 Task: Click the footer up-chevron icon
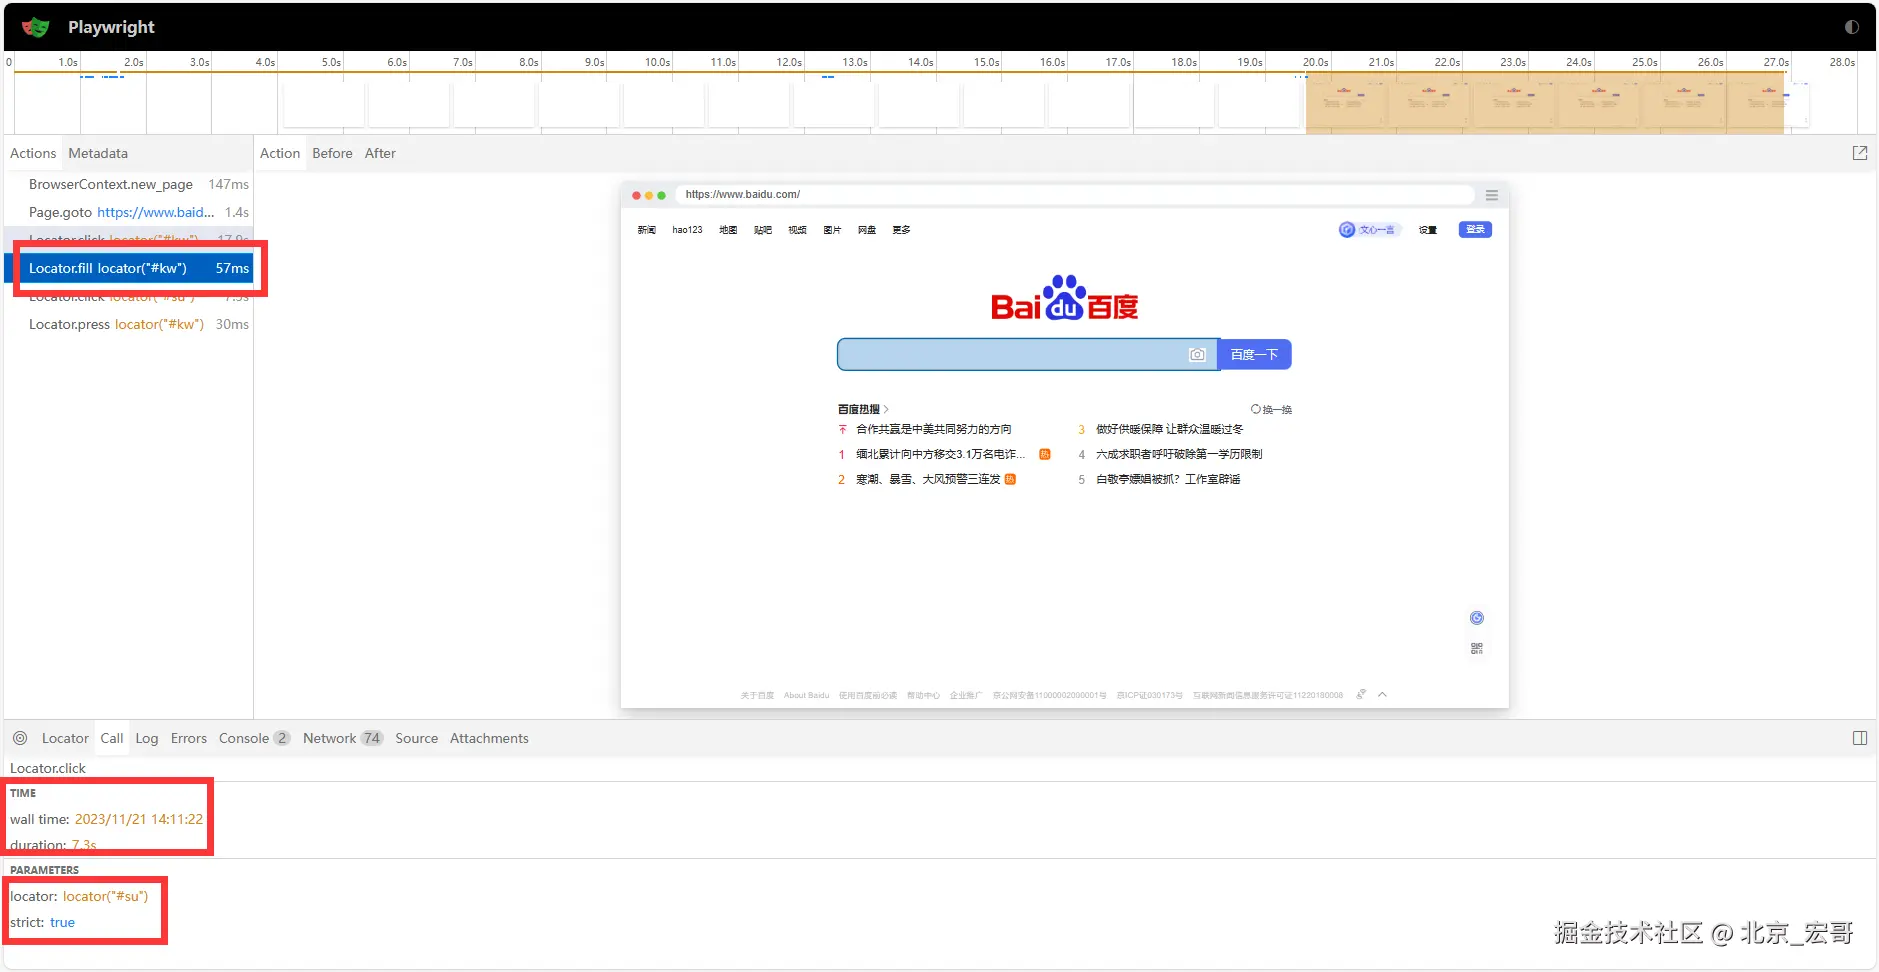(1382, 694)
